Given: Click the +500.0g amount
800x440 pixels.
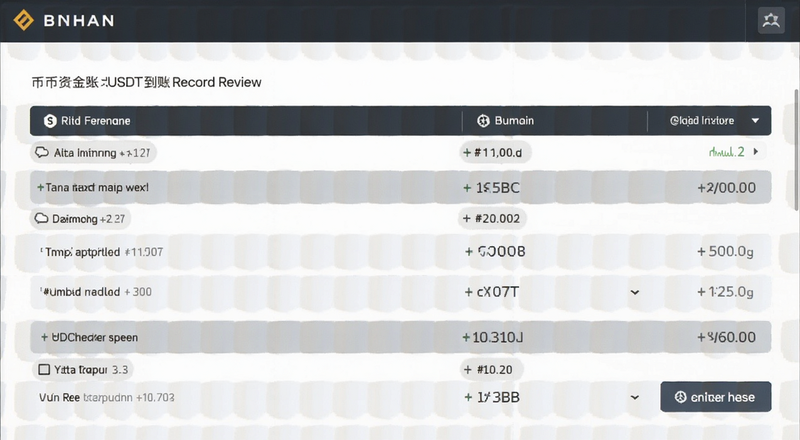Looking at the screenshot, I should (725, 251).
